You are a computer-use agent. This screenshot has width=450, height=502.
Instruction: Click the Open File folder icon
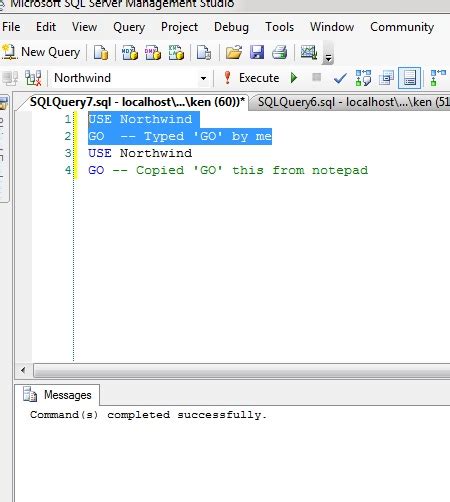pos(234,52)
